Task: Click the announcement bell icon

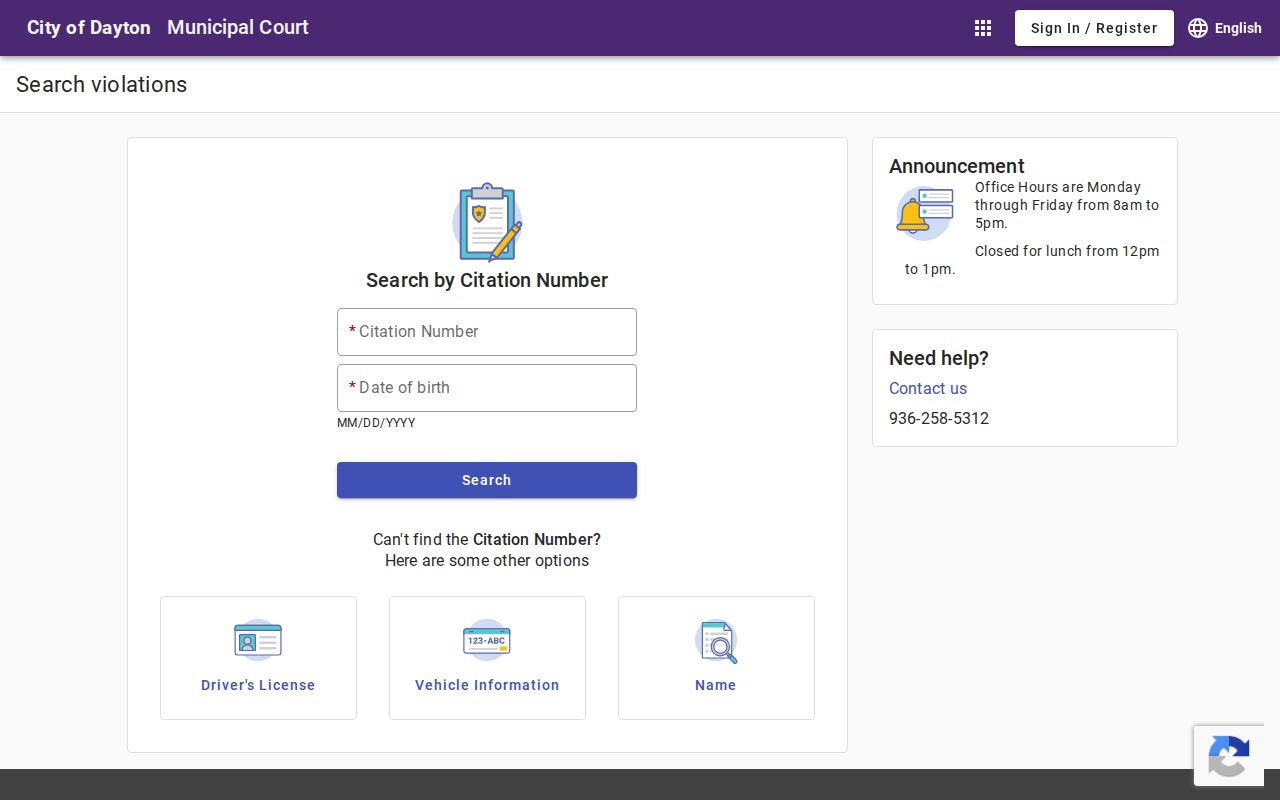Action: 925,213
